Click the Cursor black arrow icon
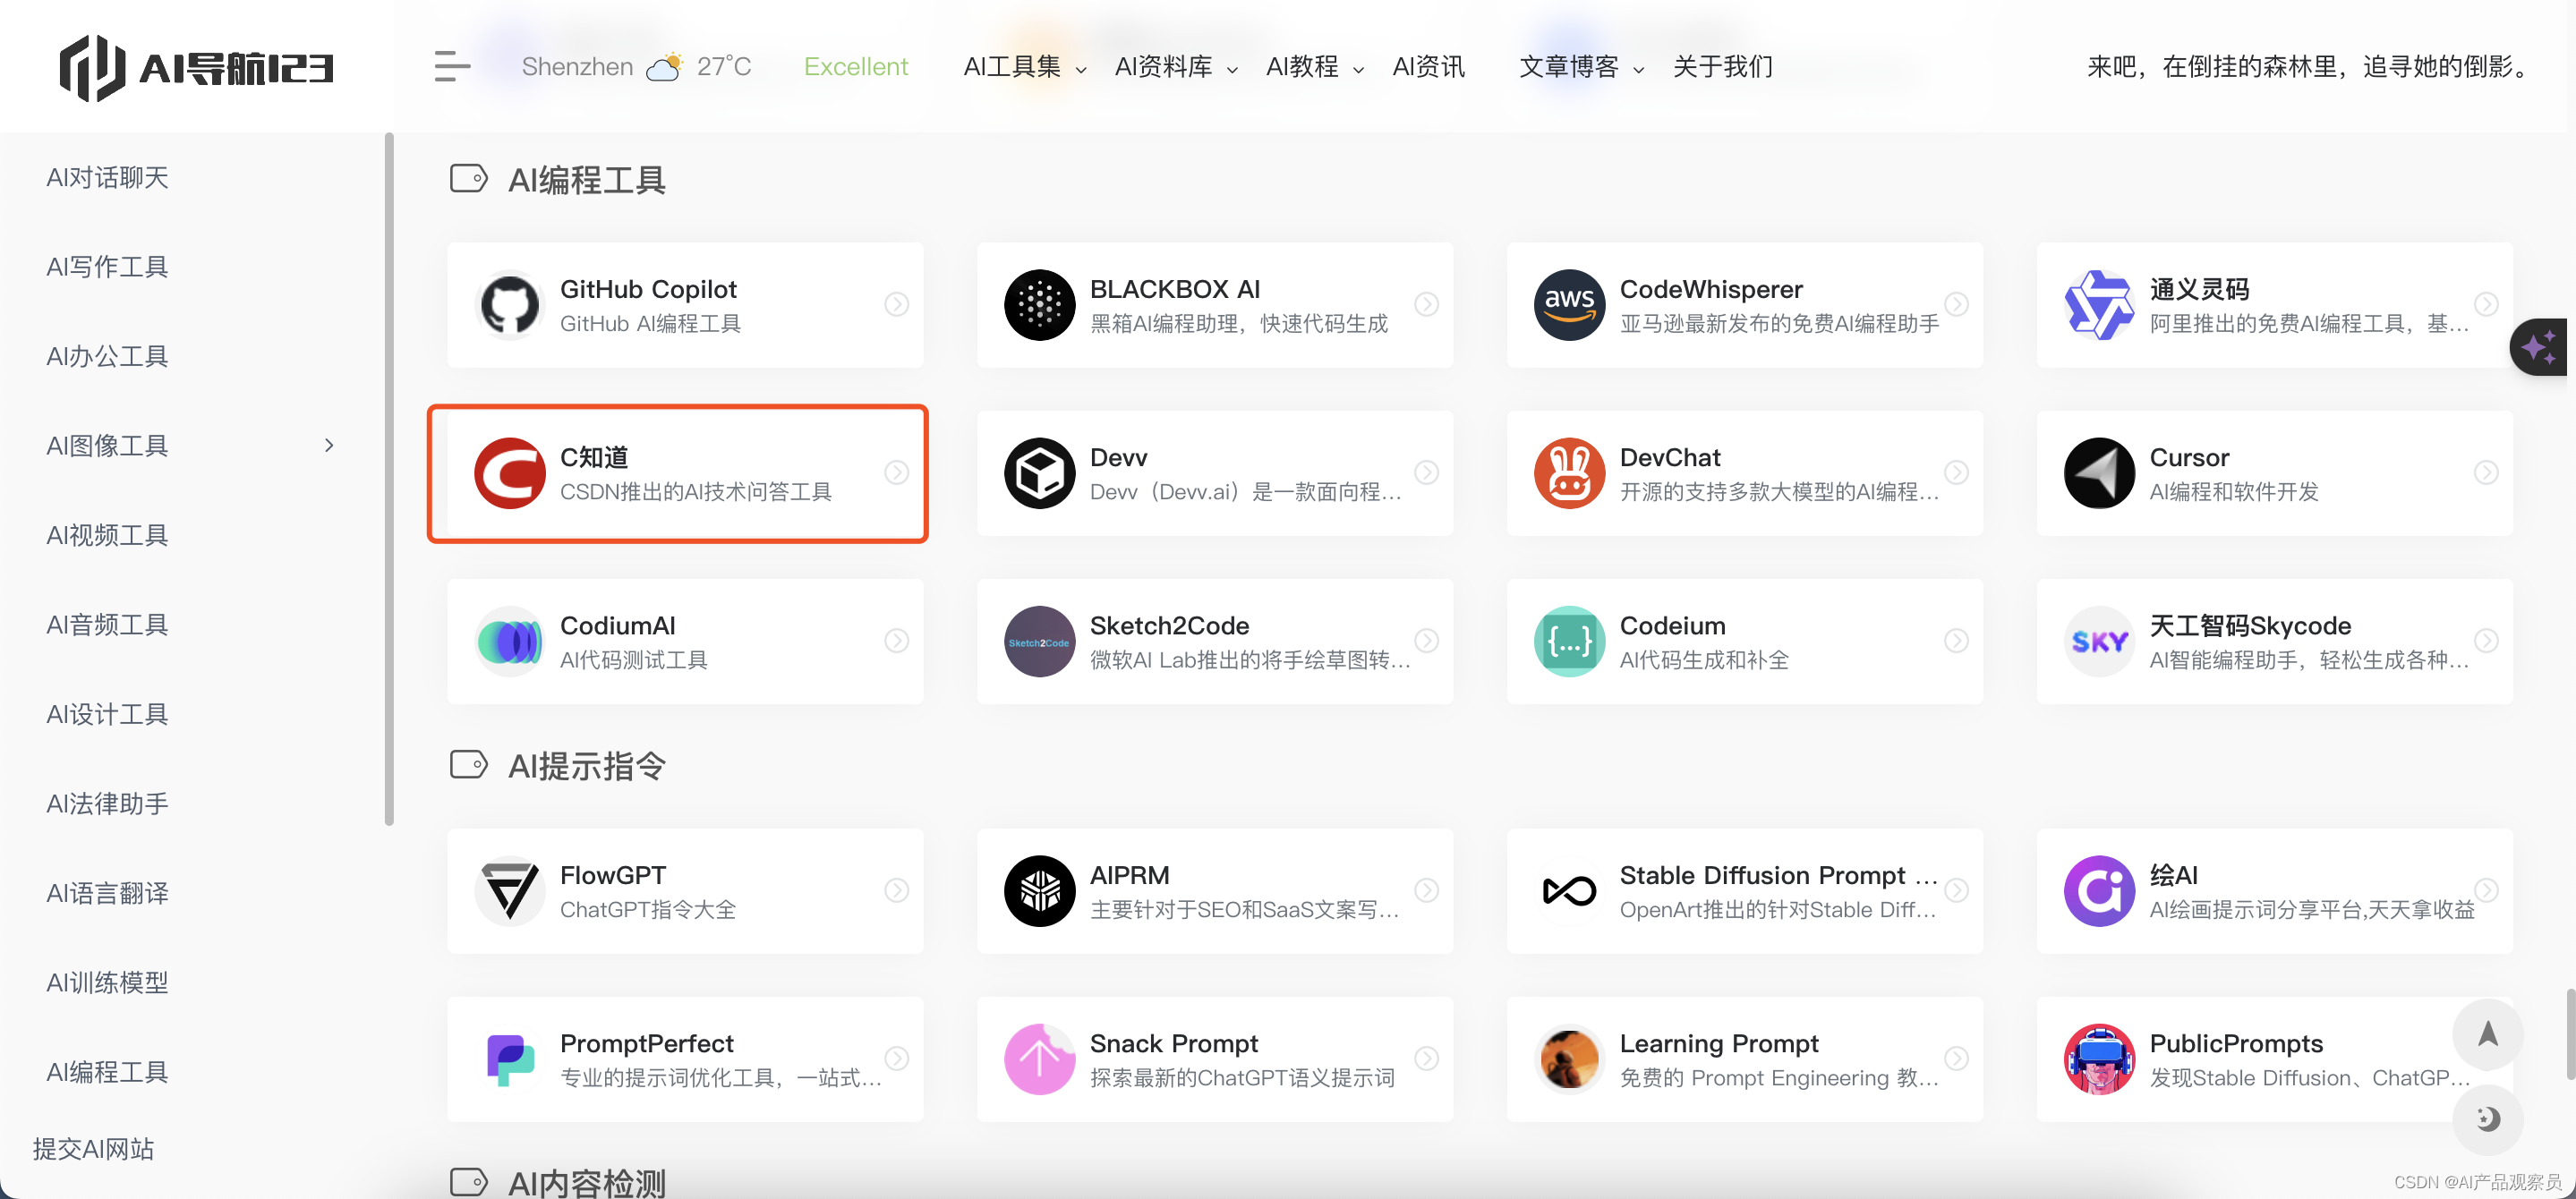Screen dimensions: 2576x1199 [2099, 473]
